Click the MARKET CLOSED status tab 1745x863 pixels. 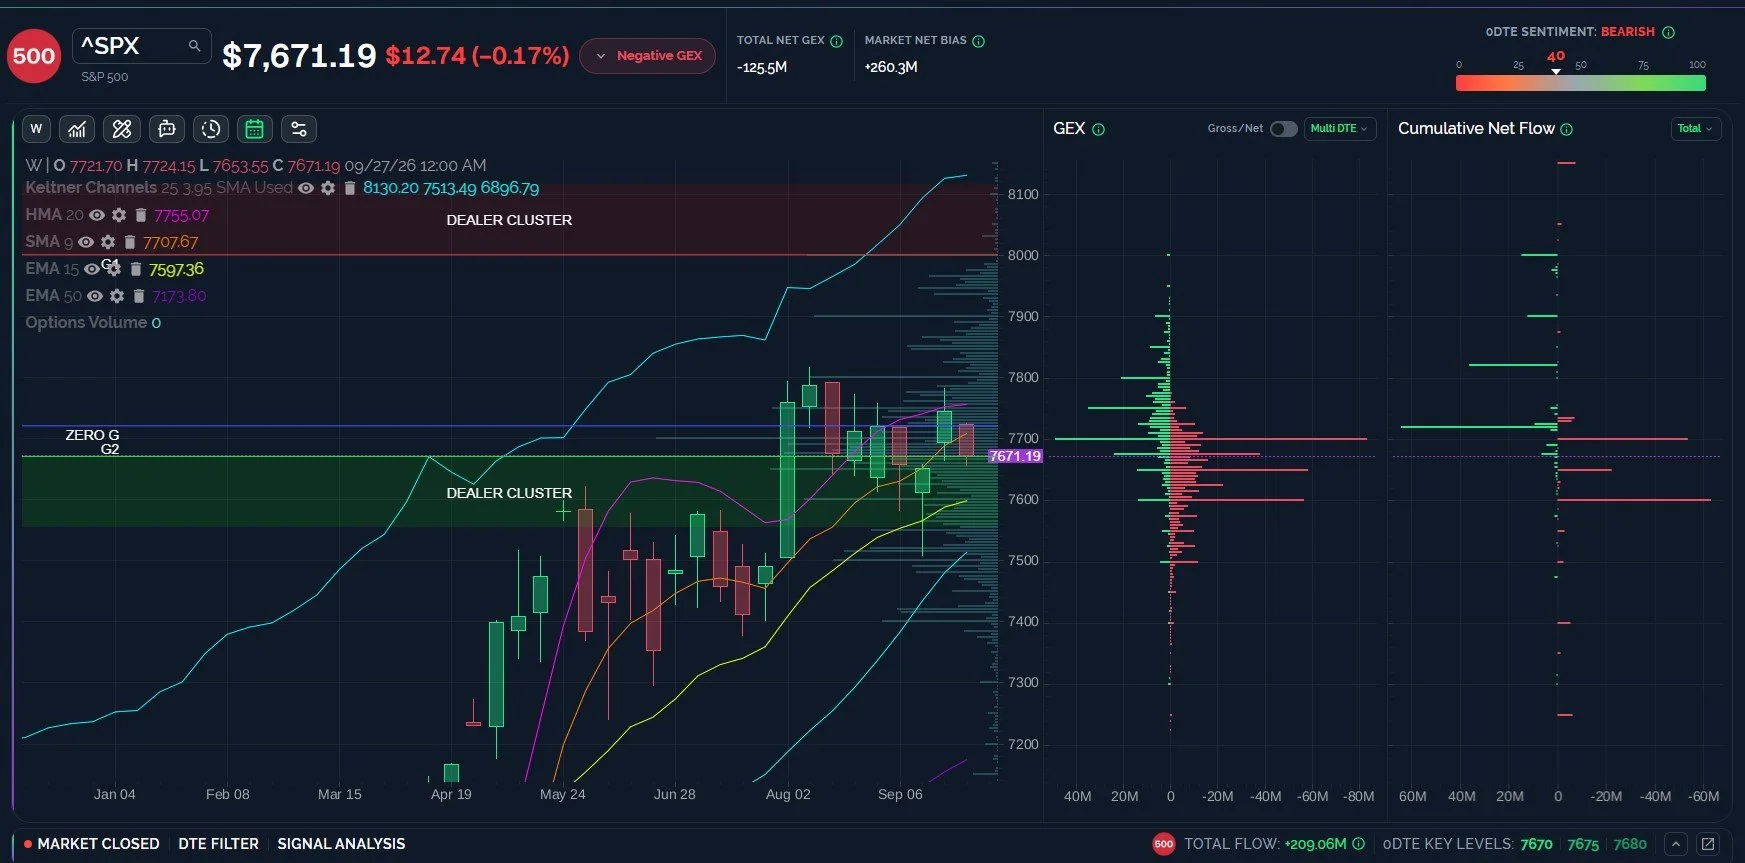(91, 844)
